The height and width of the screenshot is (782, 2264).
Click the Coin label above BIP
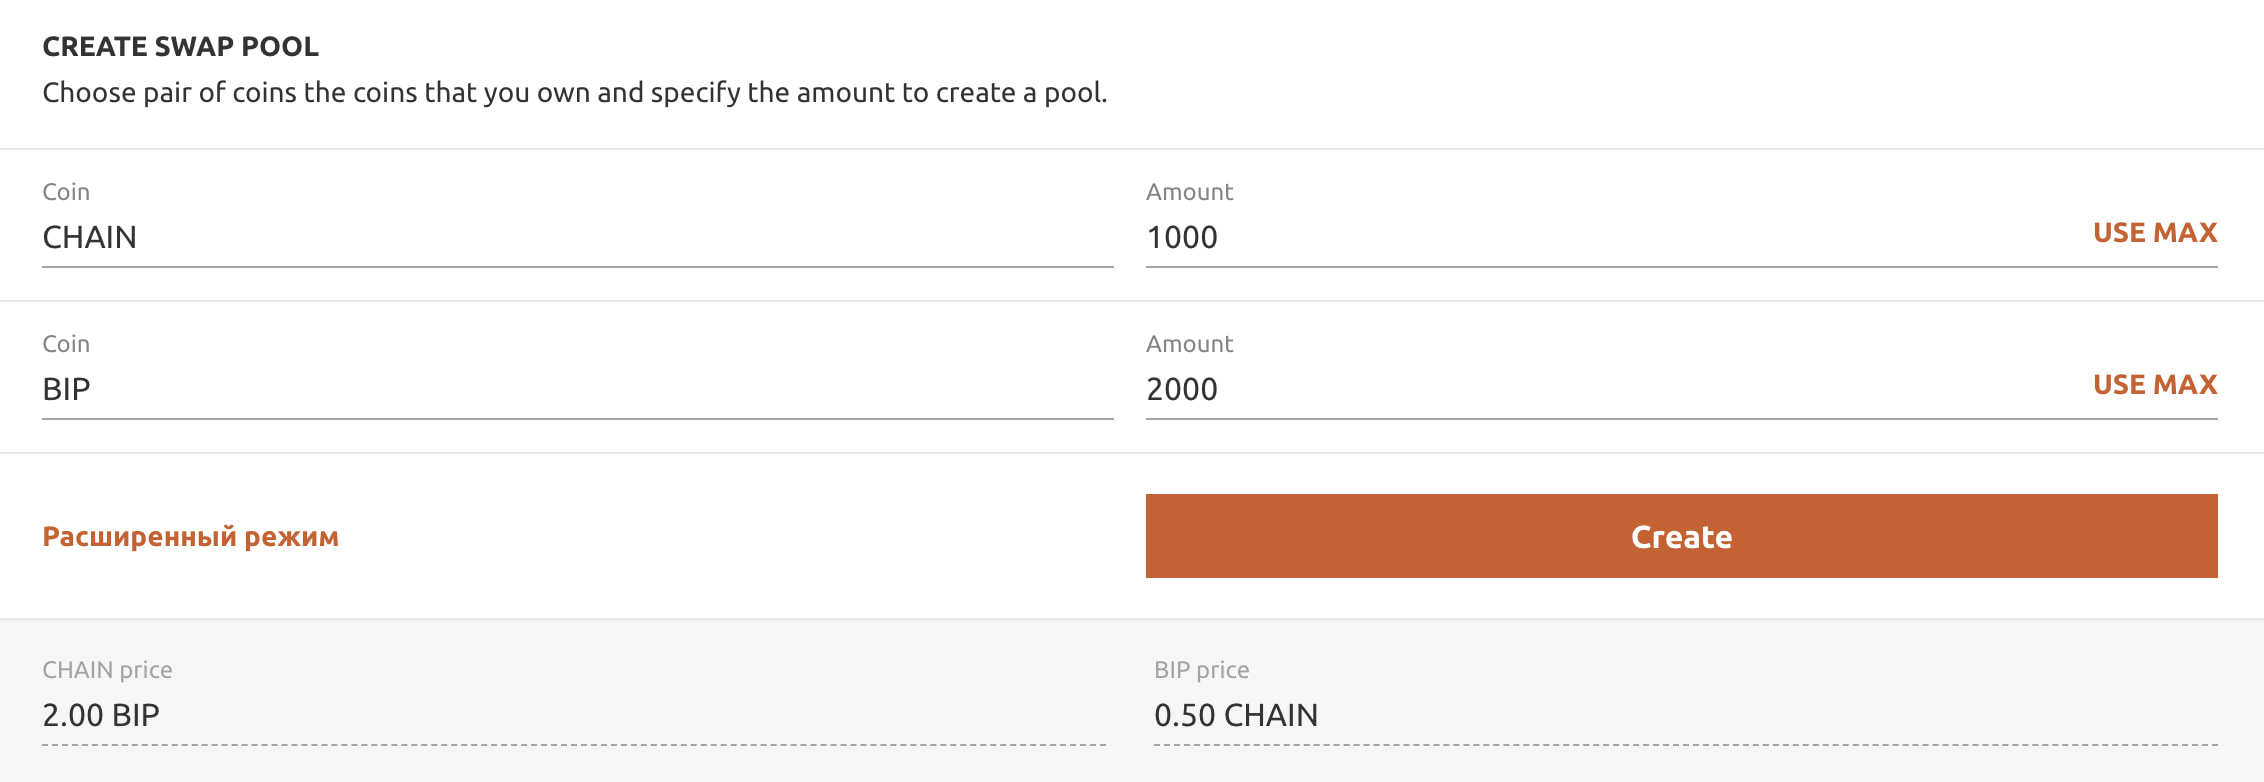coord(66,344)
